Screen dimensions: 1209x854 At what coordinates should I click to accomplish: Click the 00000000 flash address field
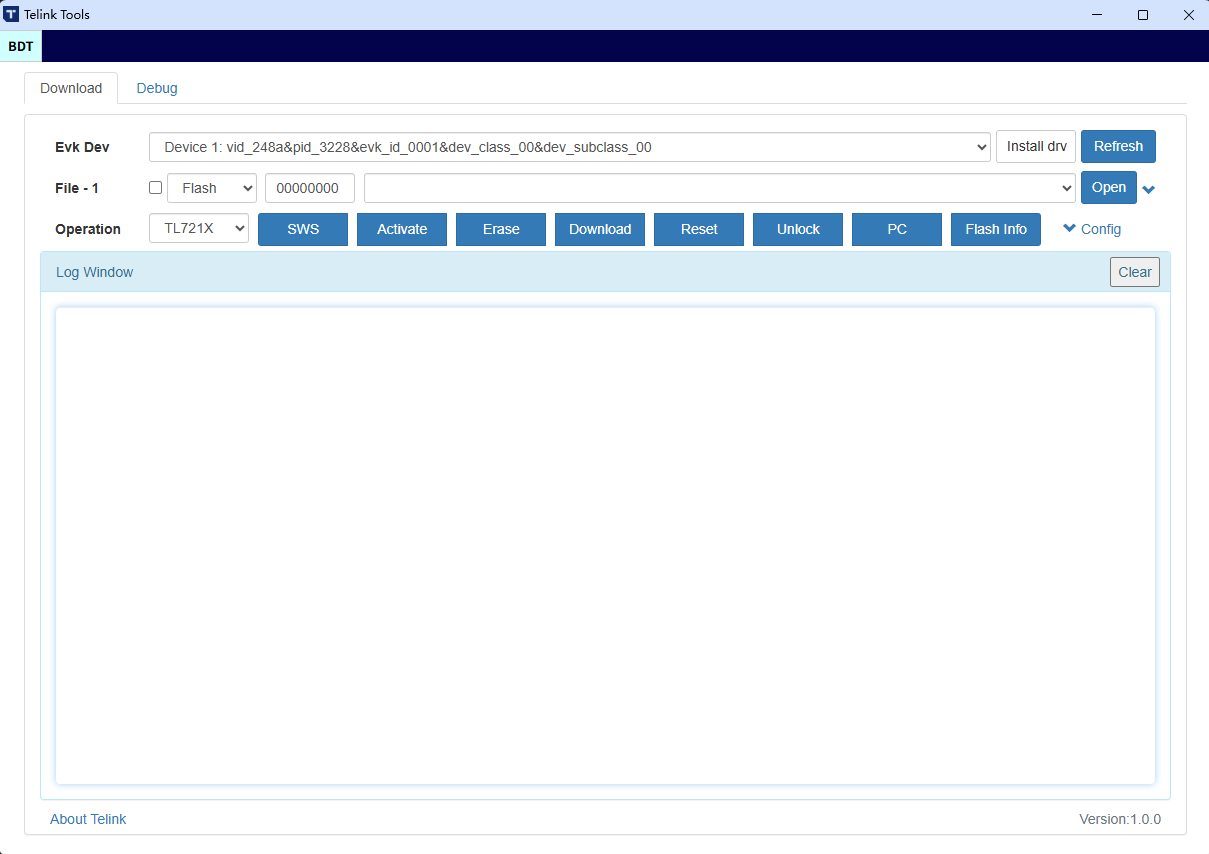309,187
